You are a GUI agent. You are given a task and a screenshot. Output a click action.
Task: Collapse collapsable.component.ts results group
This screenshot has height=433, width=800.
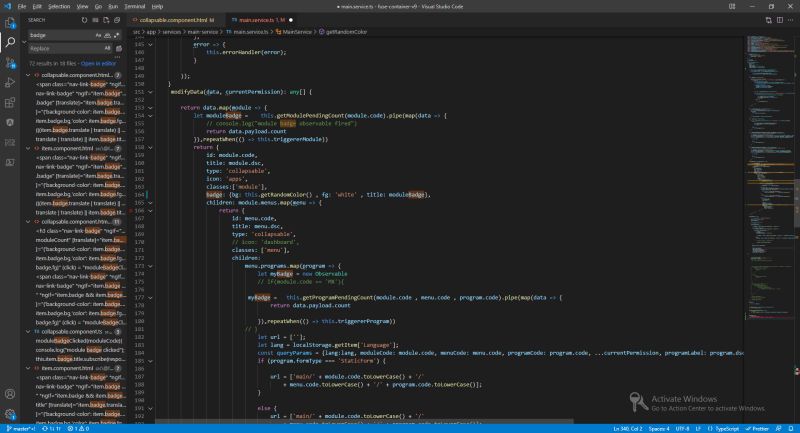28,332
